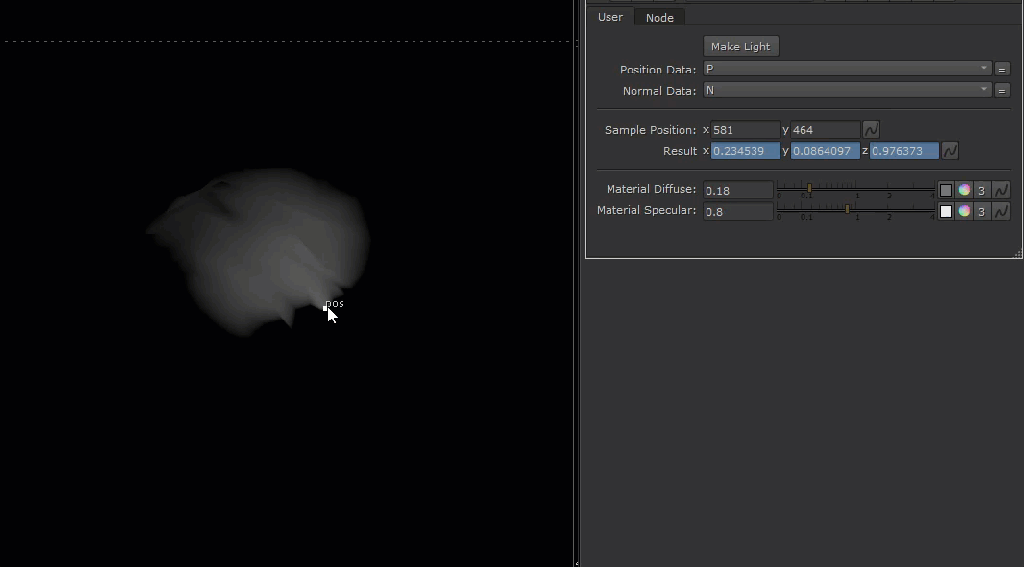Expand the Position Data dropdown
The height and width of the screenshot is (567, 1024).
(x=846, y=69)
